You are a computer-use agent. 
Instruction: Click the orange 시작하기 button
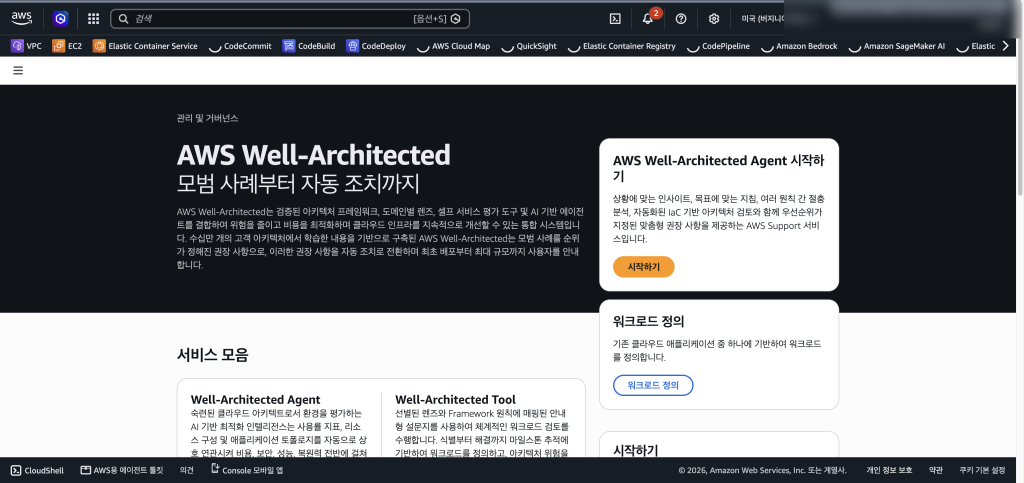click(x=643, y=267)
